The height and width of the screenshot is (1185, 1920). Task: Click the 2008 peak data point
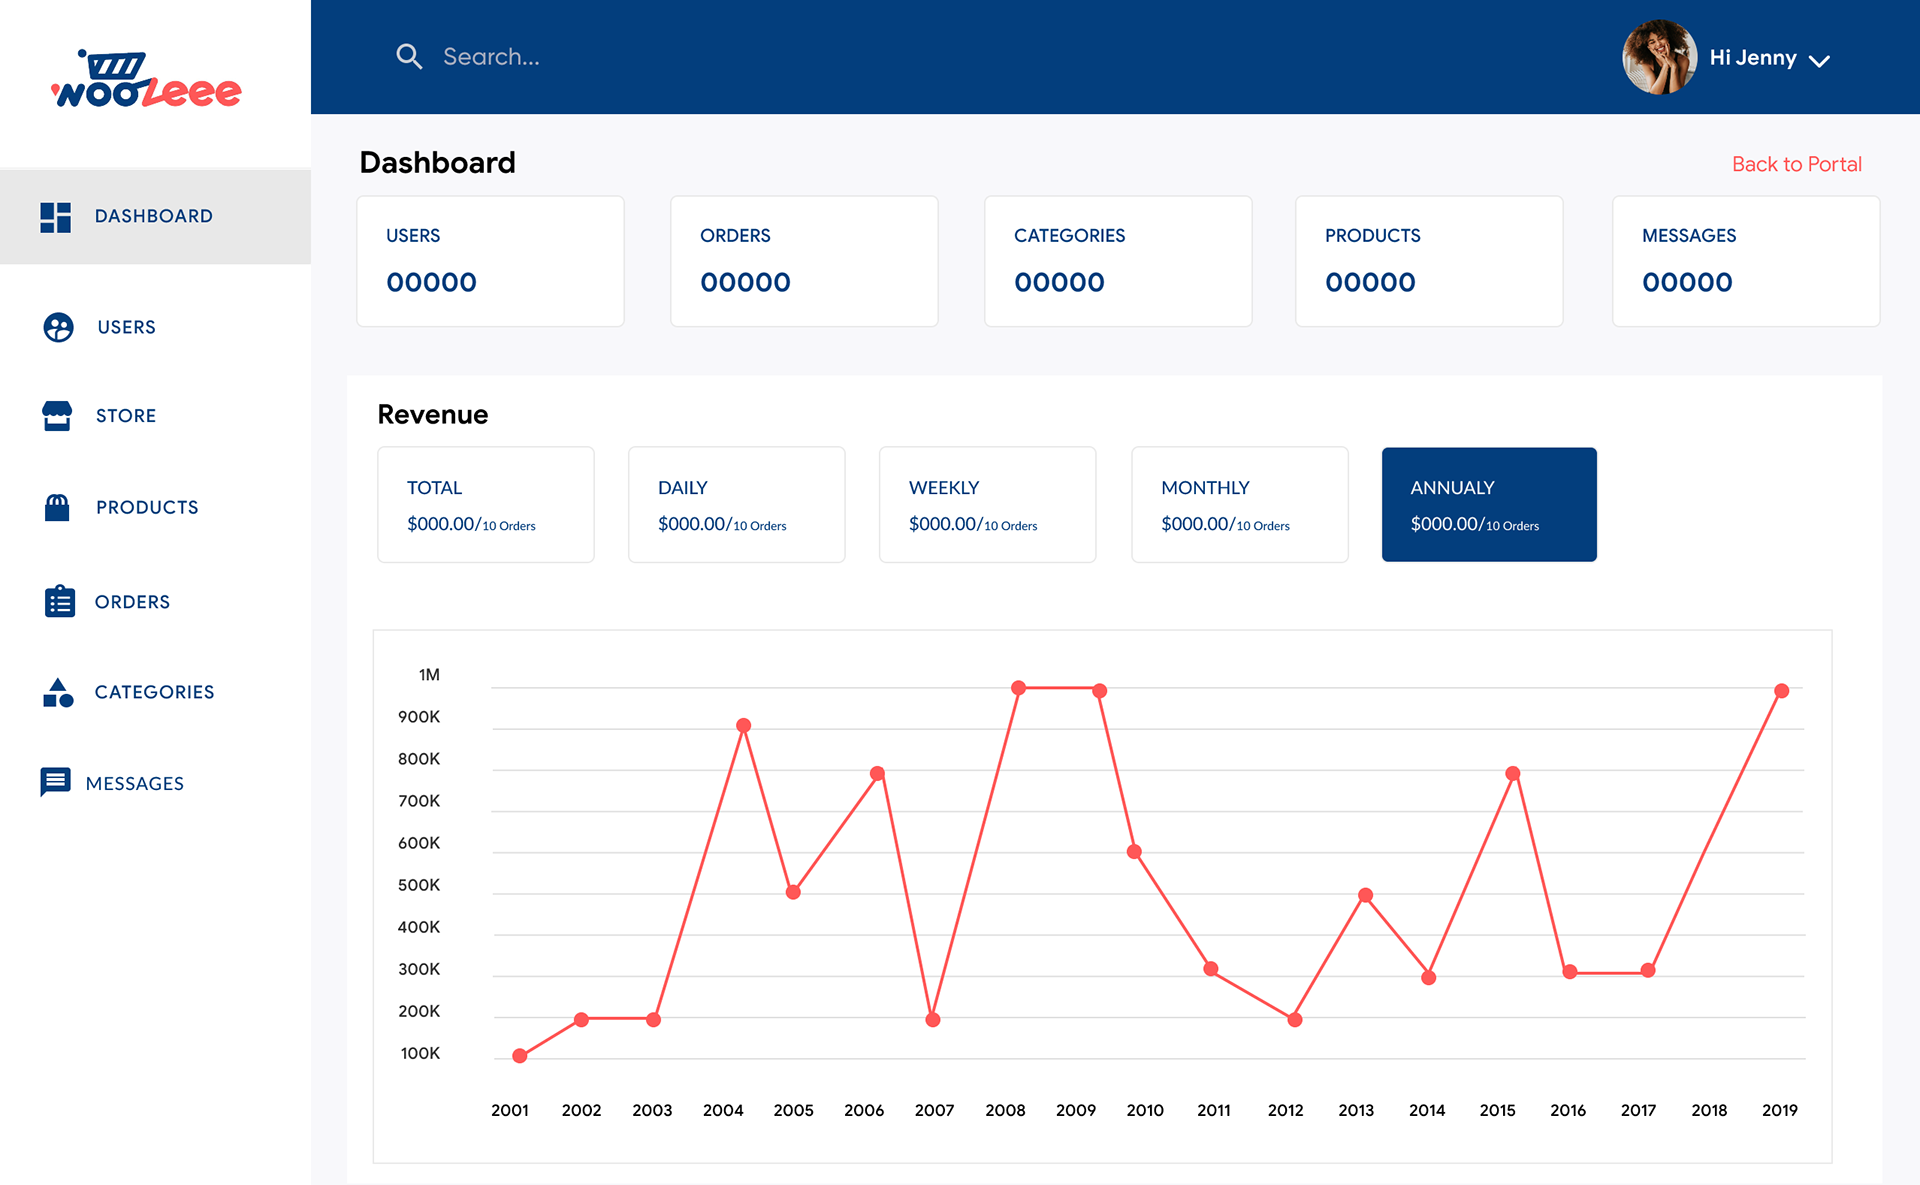click(1018, 688)
